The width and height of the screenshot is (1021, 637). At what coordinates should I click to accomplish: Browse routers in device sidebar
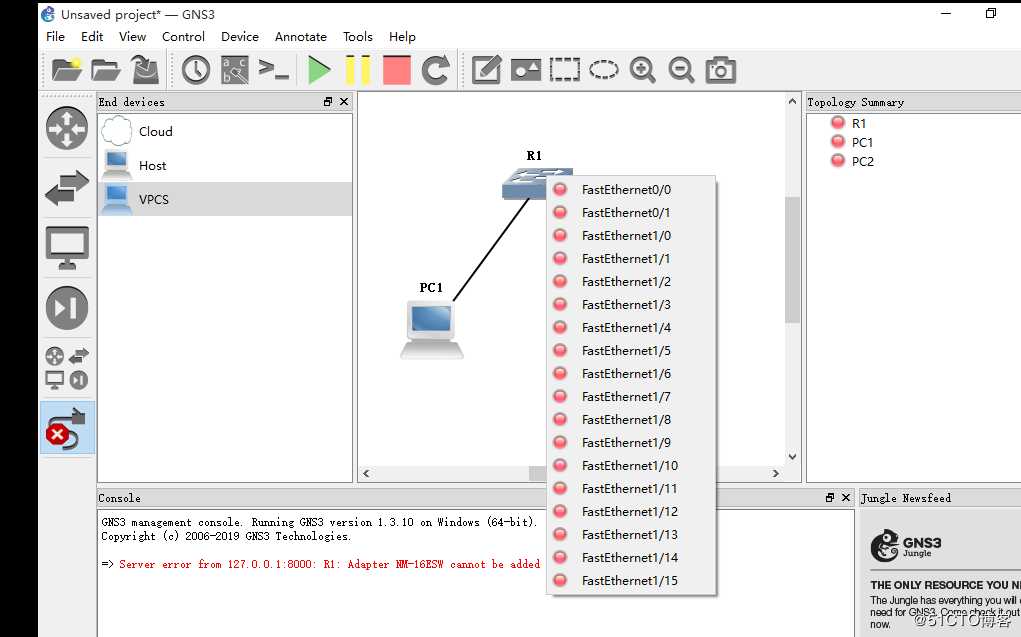pyautogui.click(x=67, y=128)
